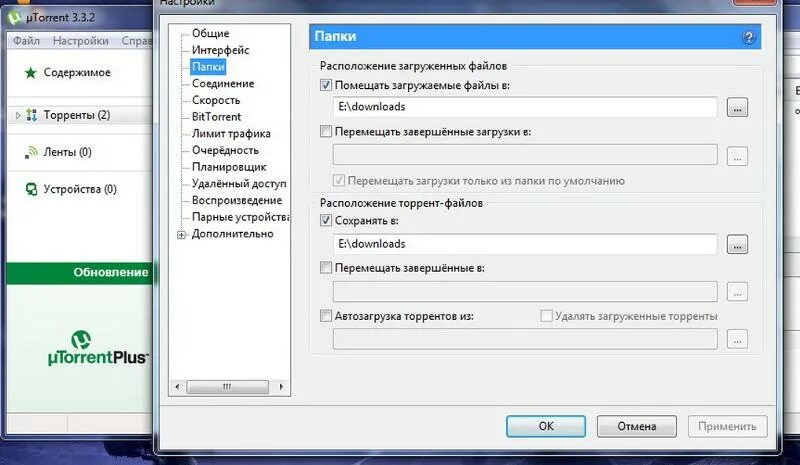Click the help question mark icon in Папки header
The width and height of the screenshot is (800, 465).
(x=748, y=37)
